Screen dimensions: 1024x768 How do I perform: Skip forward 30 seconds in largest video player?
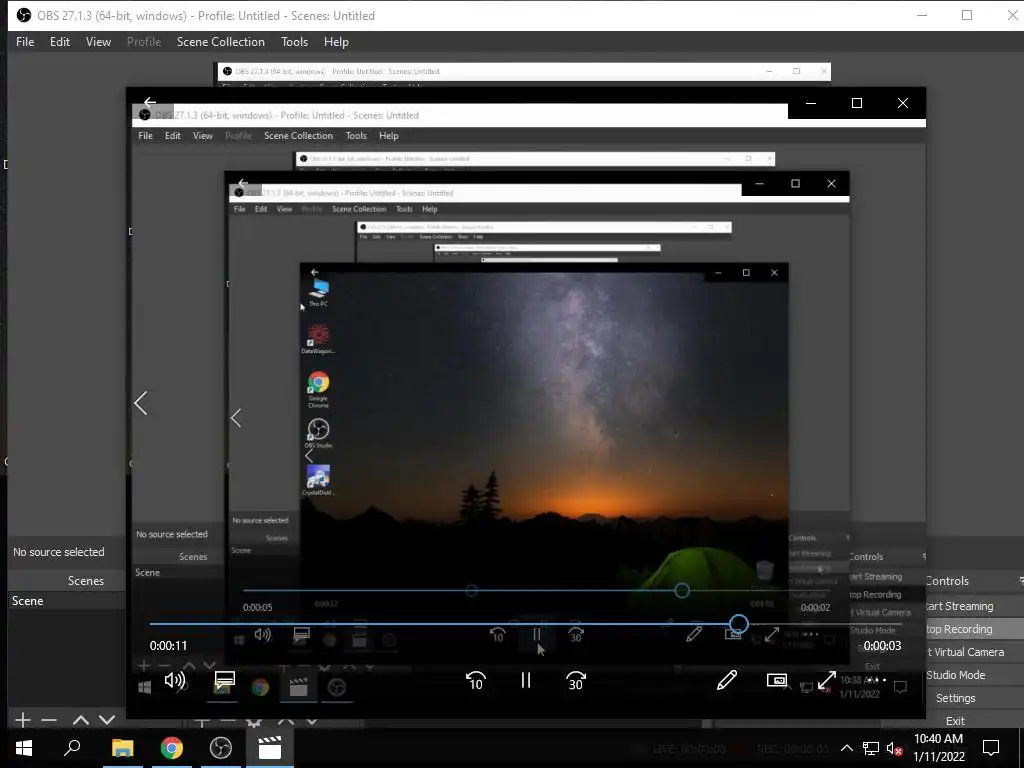pos(575,681)
